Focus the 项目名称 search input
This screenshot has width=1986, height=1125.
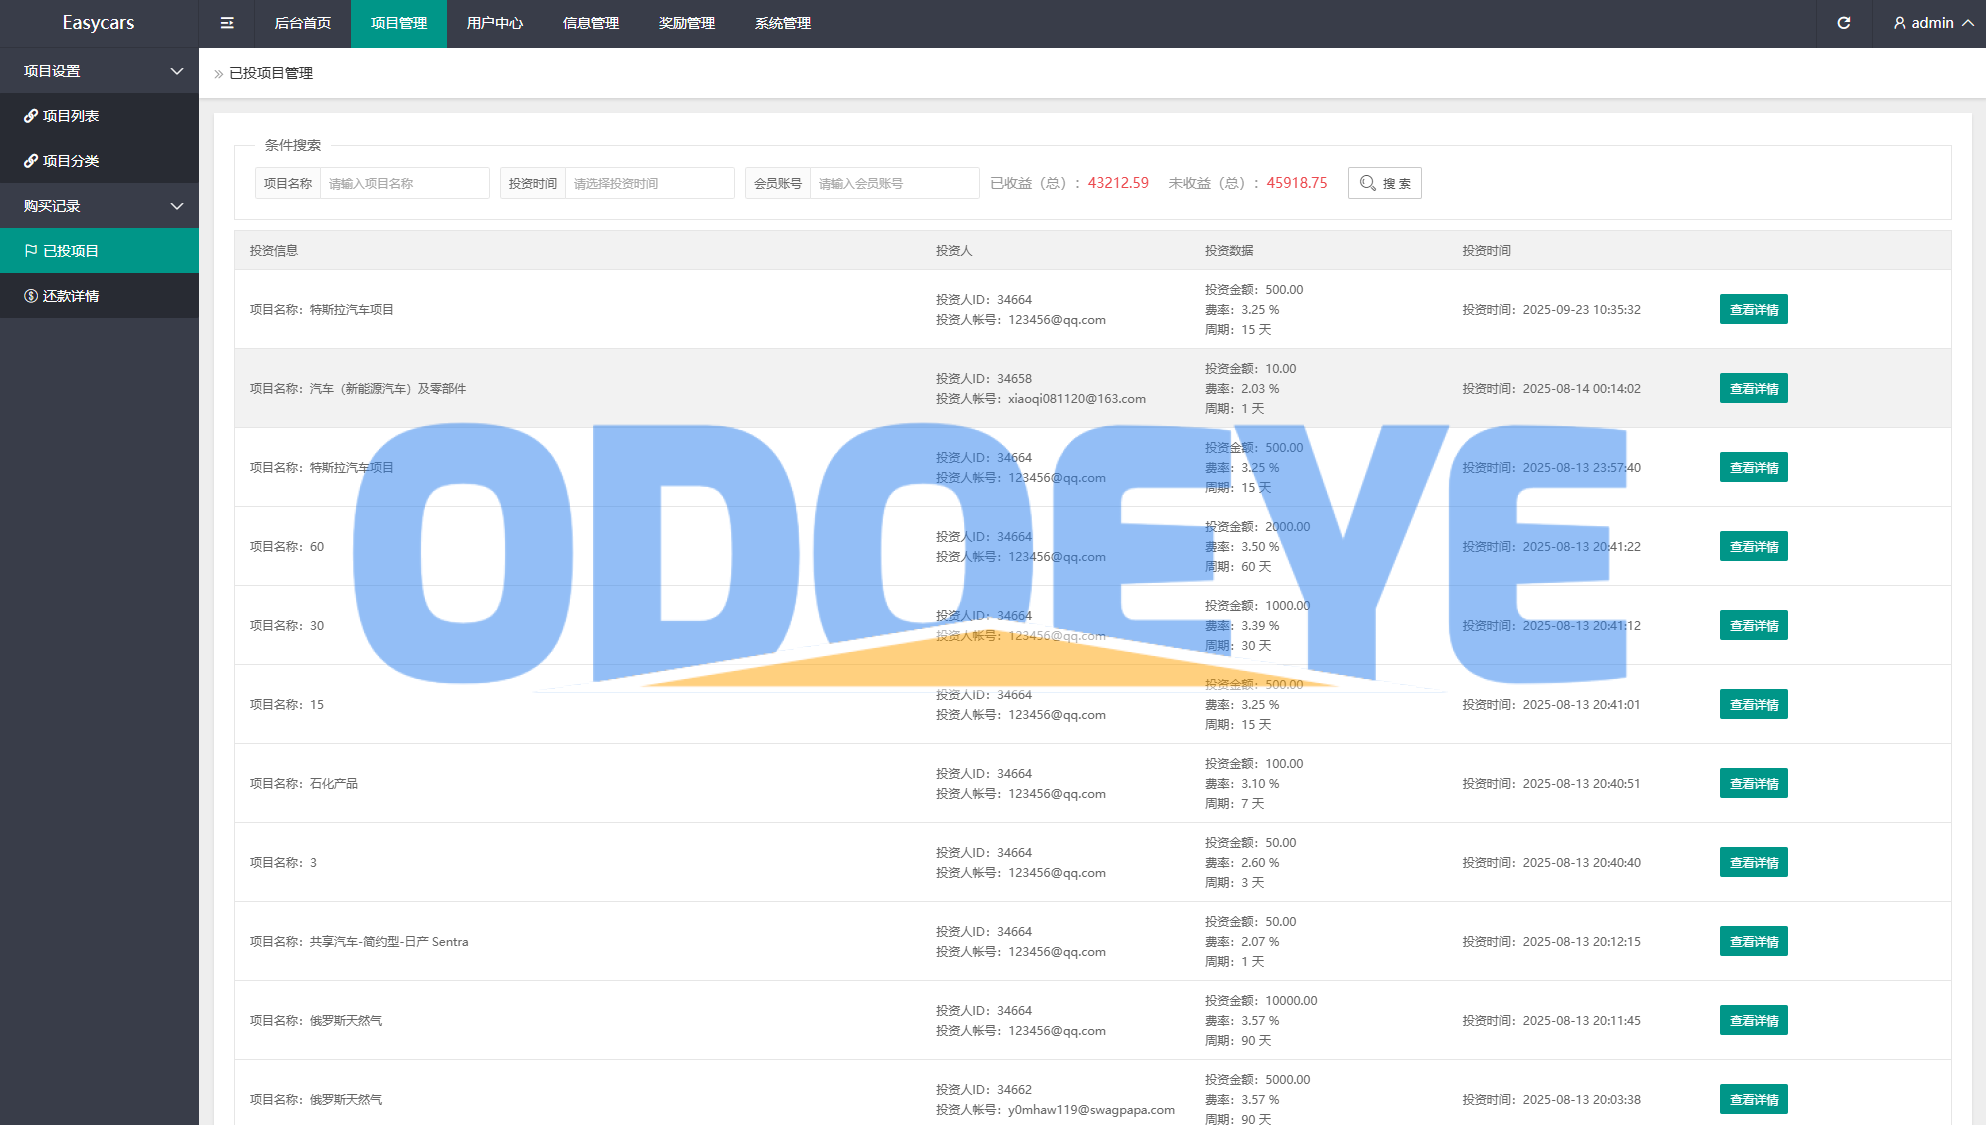tap(404, 183)
